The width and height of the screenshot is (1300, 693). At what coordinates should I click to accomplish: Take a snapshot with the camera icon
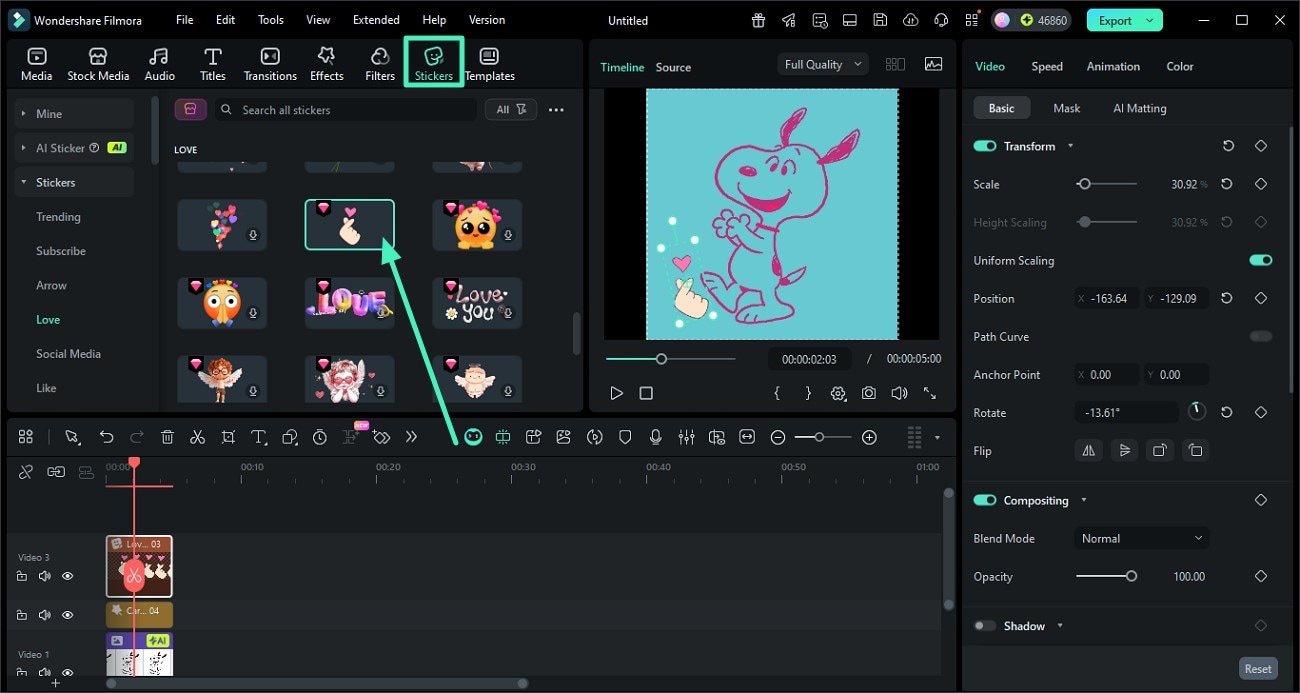pyautogui.click(x=868, y=393)
